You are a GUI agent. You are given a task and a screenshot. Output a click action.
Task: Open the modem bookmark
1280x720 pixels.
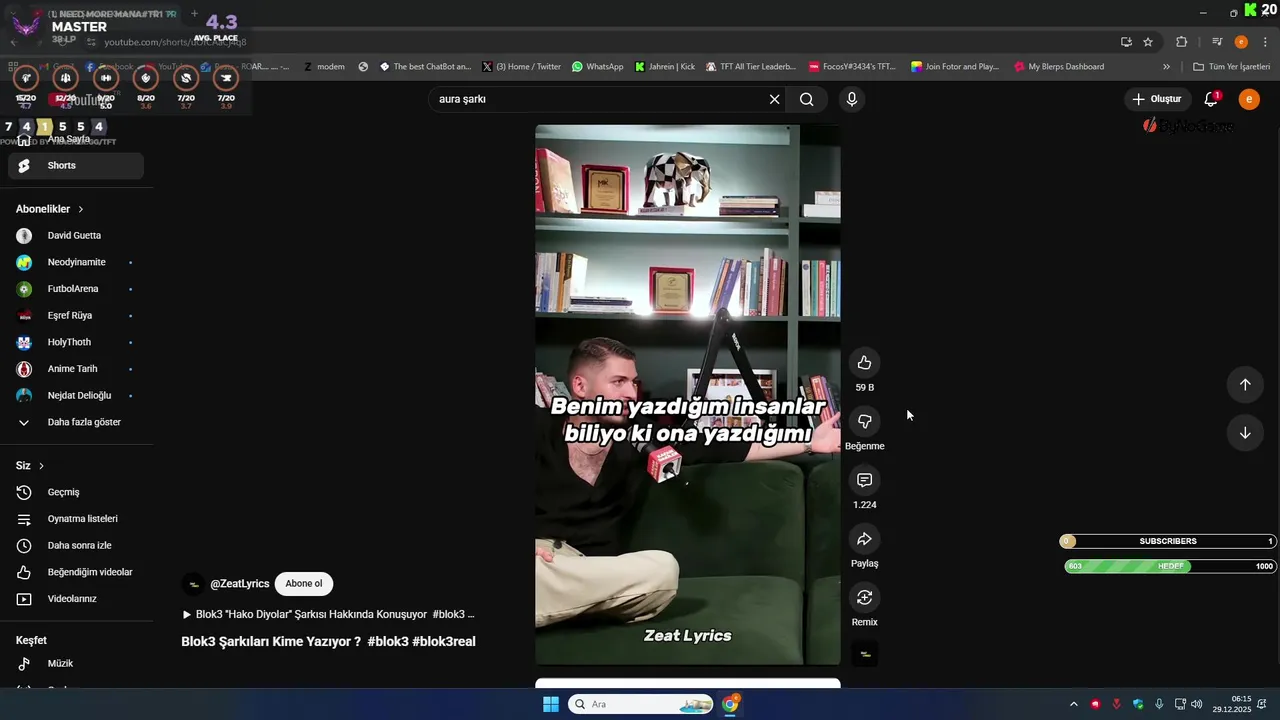324,67
